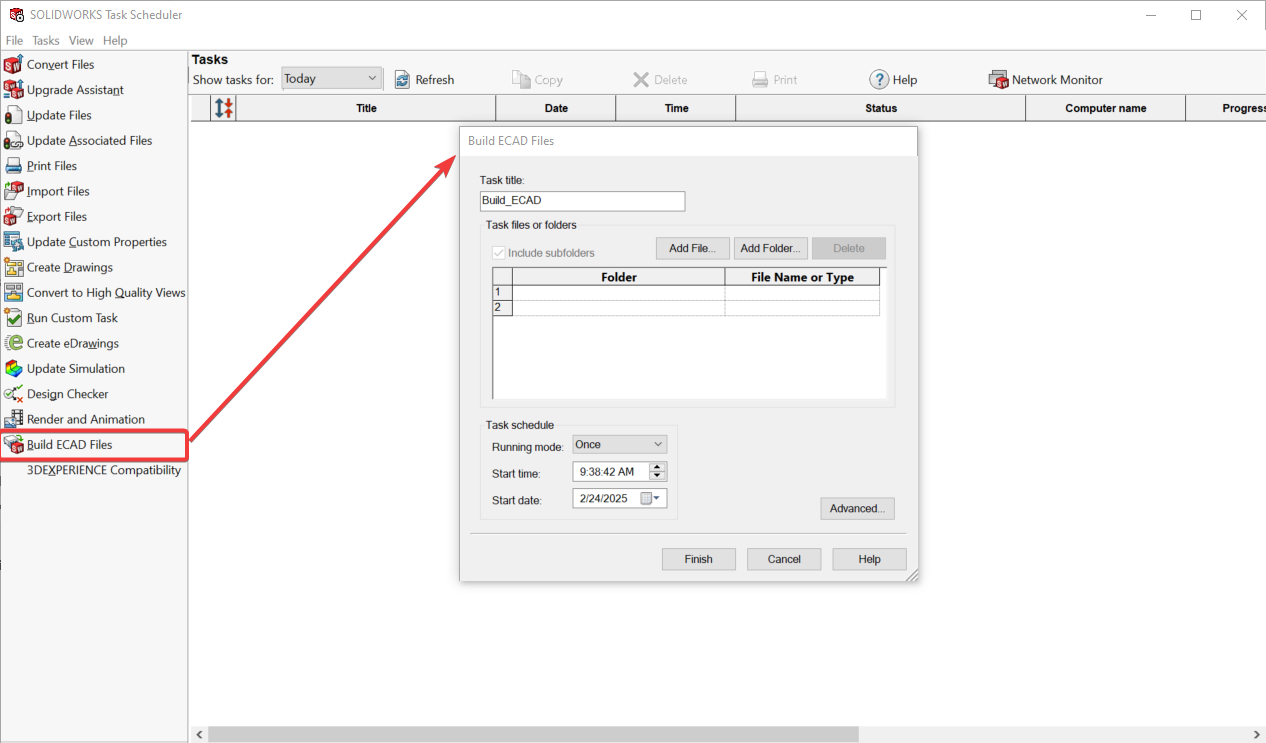Select row 1 Folder cell

619,292
